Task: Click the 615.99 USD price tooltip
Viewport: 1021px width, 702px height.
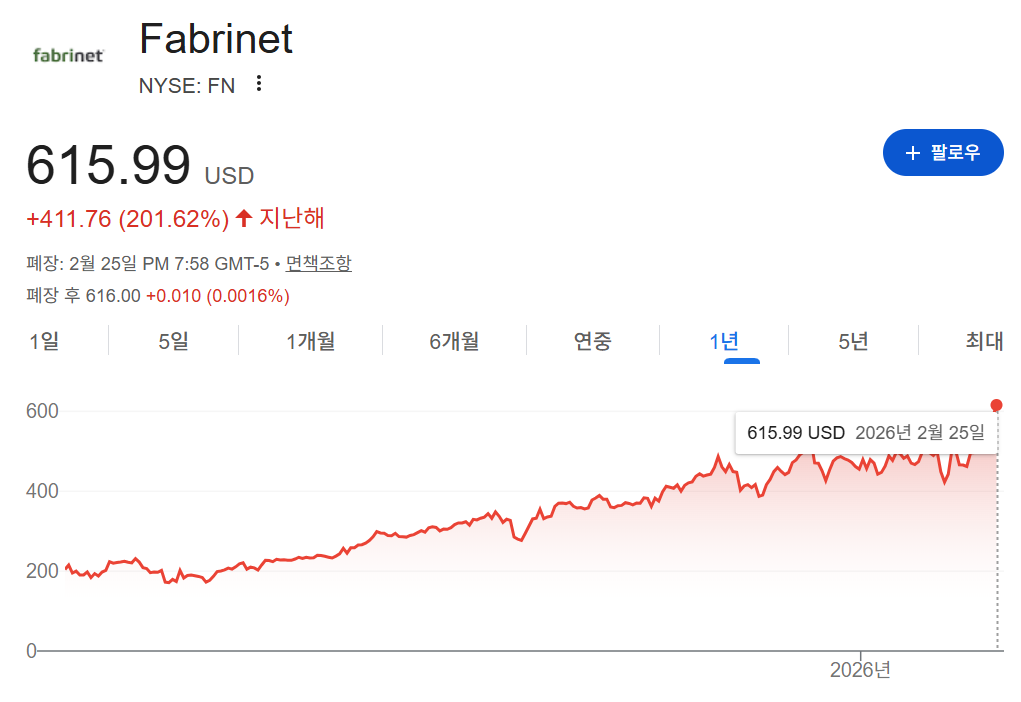Action: coord(864,432)
